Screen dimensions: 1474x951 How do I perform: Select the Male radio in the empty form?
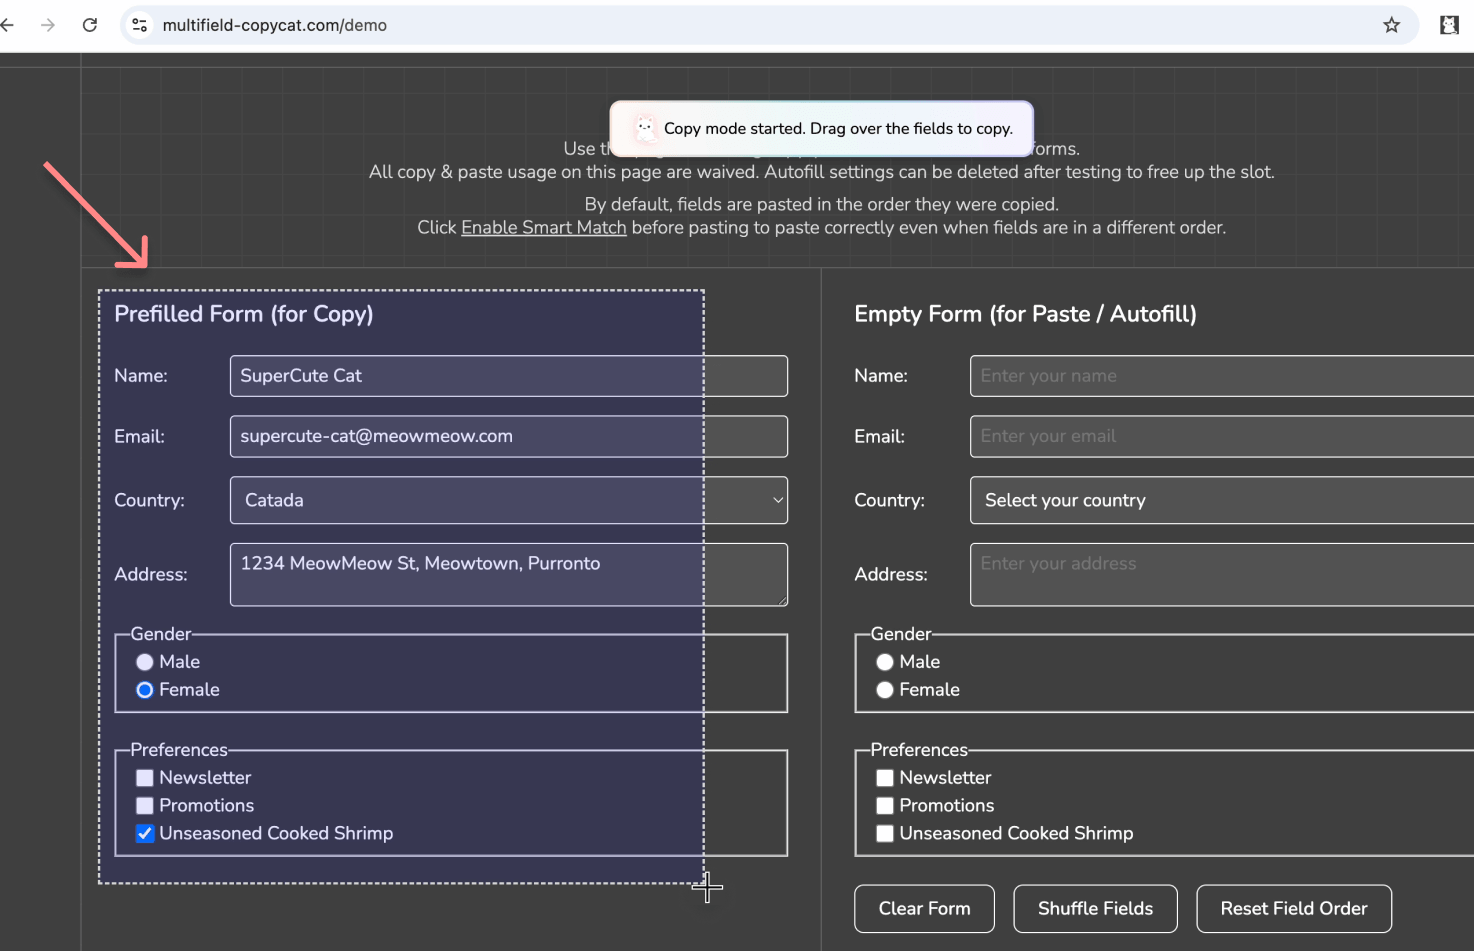click(x=884, y=662)
